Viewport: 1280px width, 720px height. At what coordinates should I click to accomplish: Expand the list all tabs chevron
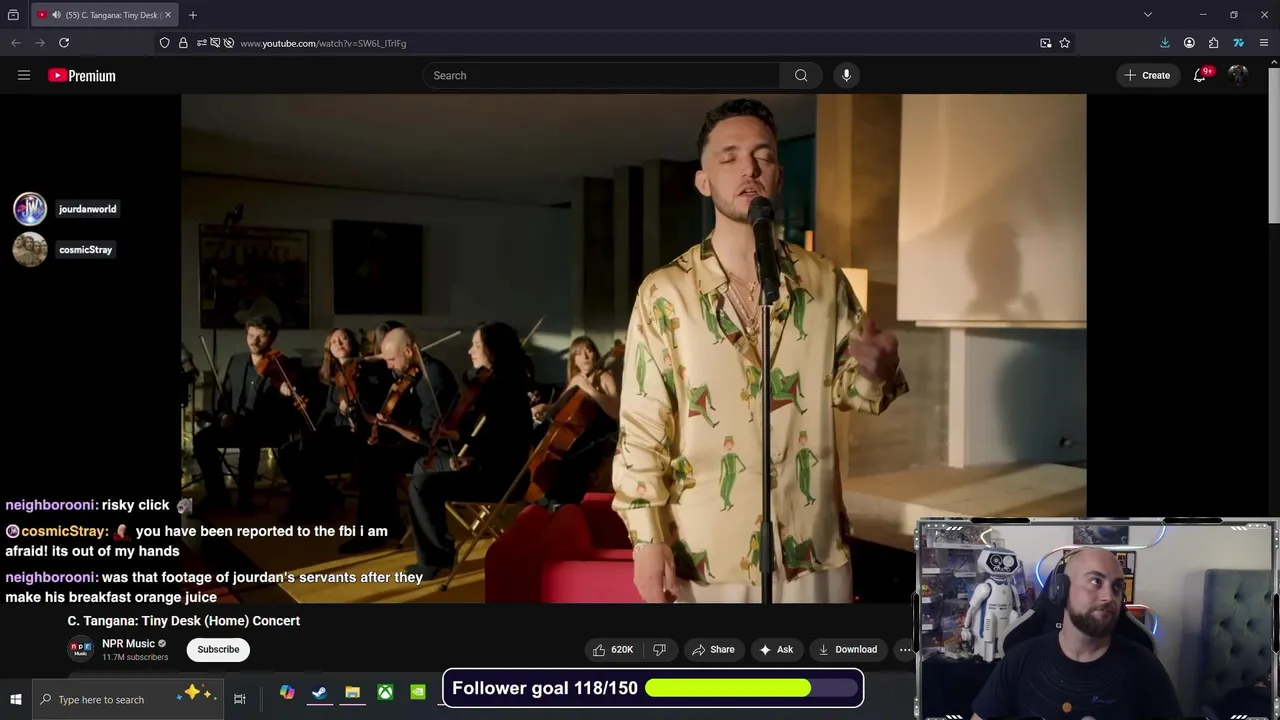[x=1148, y=15]
